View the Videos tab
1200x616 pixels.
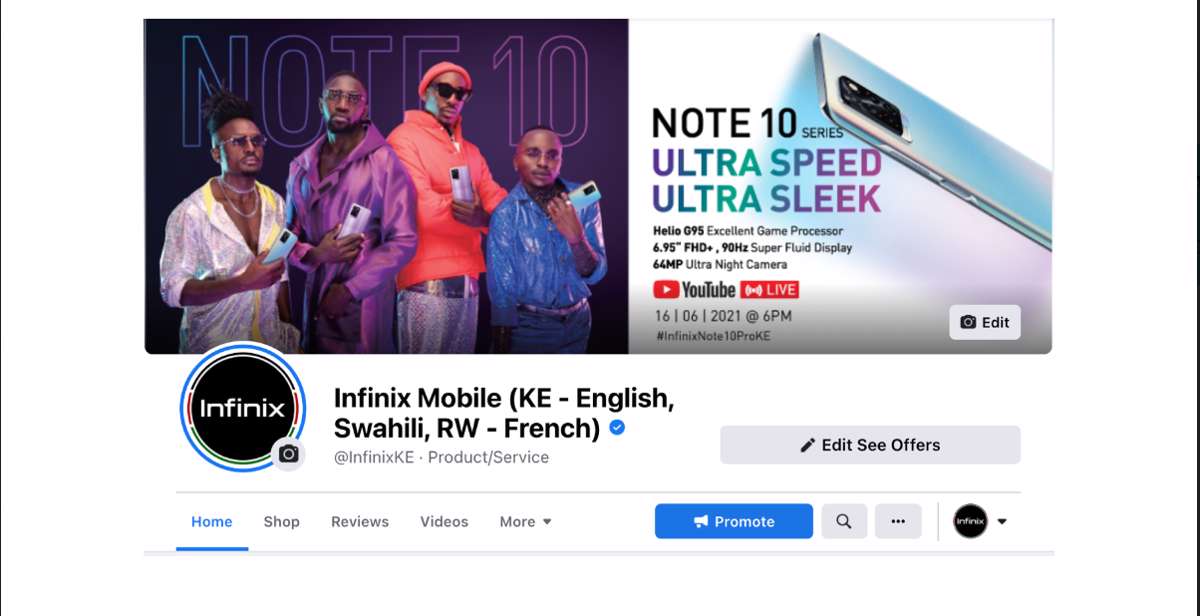pos(444,522)
